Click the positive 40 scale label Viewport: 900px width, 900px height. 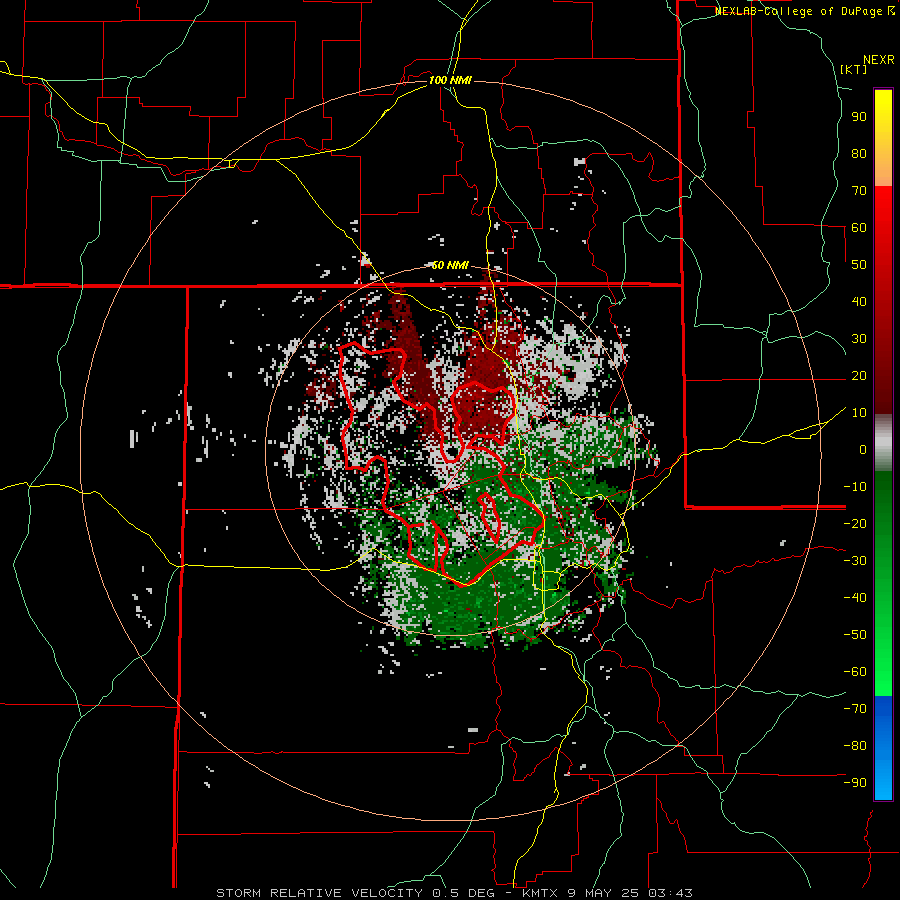tap(859, 301)
